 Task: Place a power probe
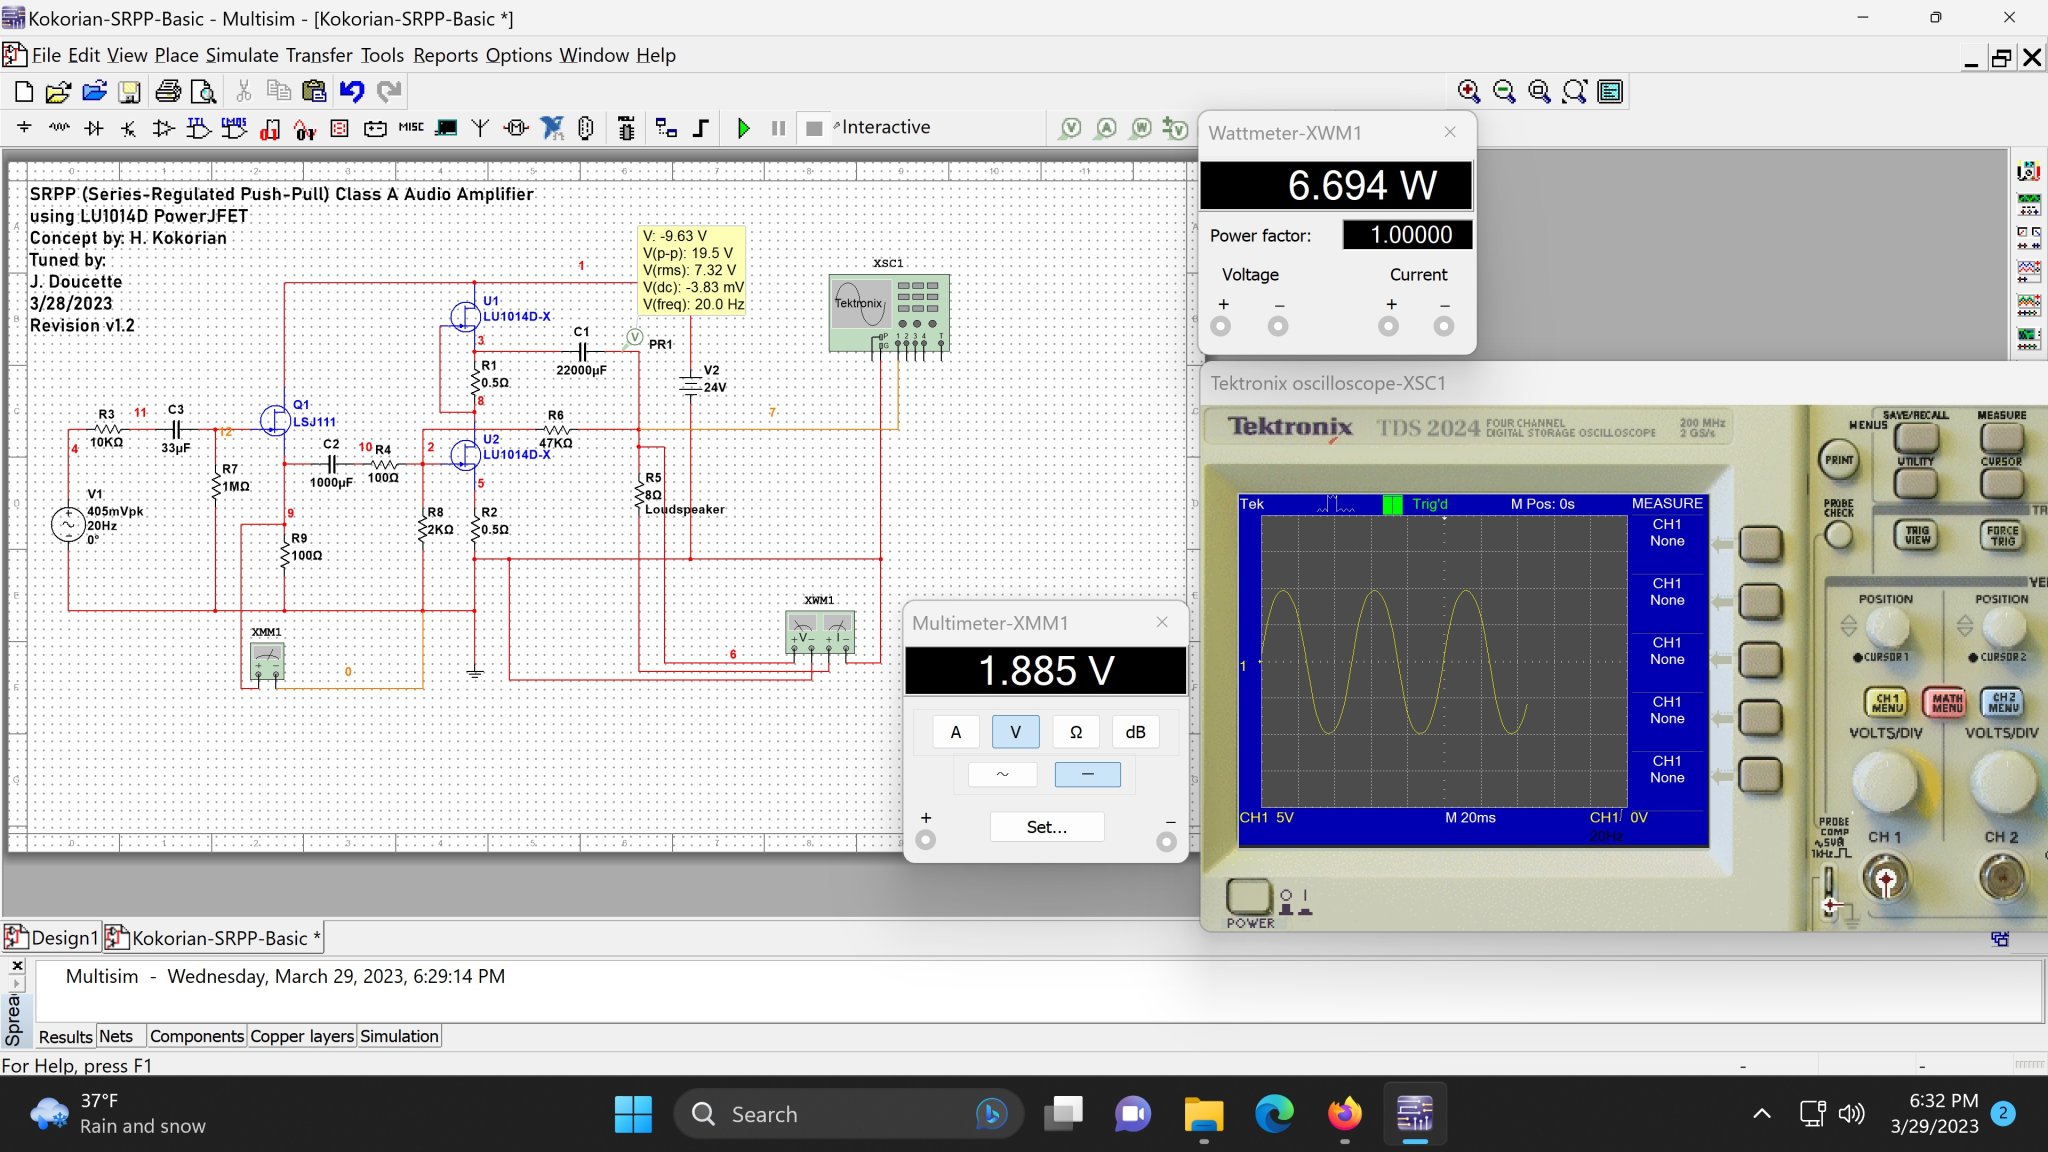click(x=1141, y=128)
